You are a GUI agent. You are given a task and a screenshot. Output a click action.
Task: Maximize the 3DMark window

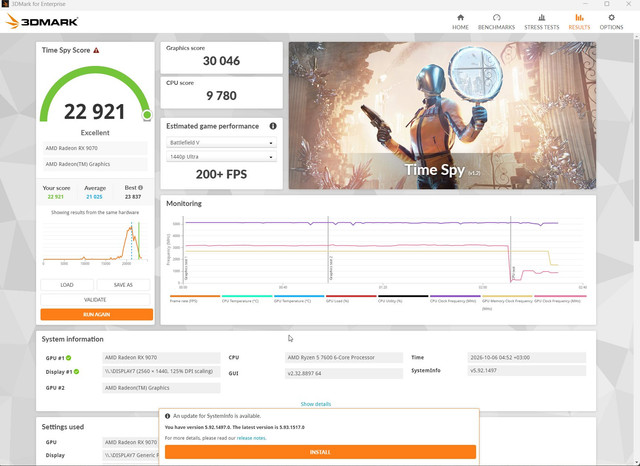coord(607,4)
